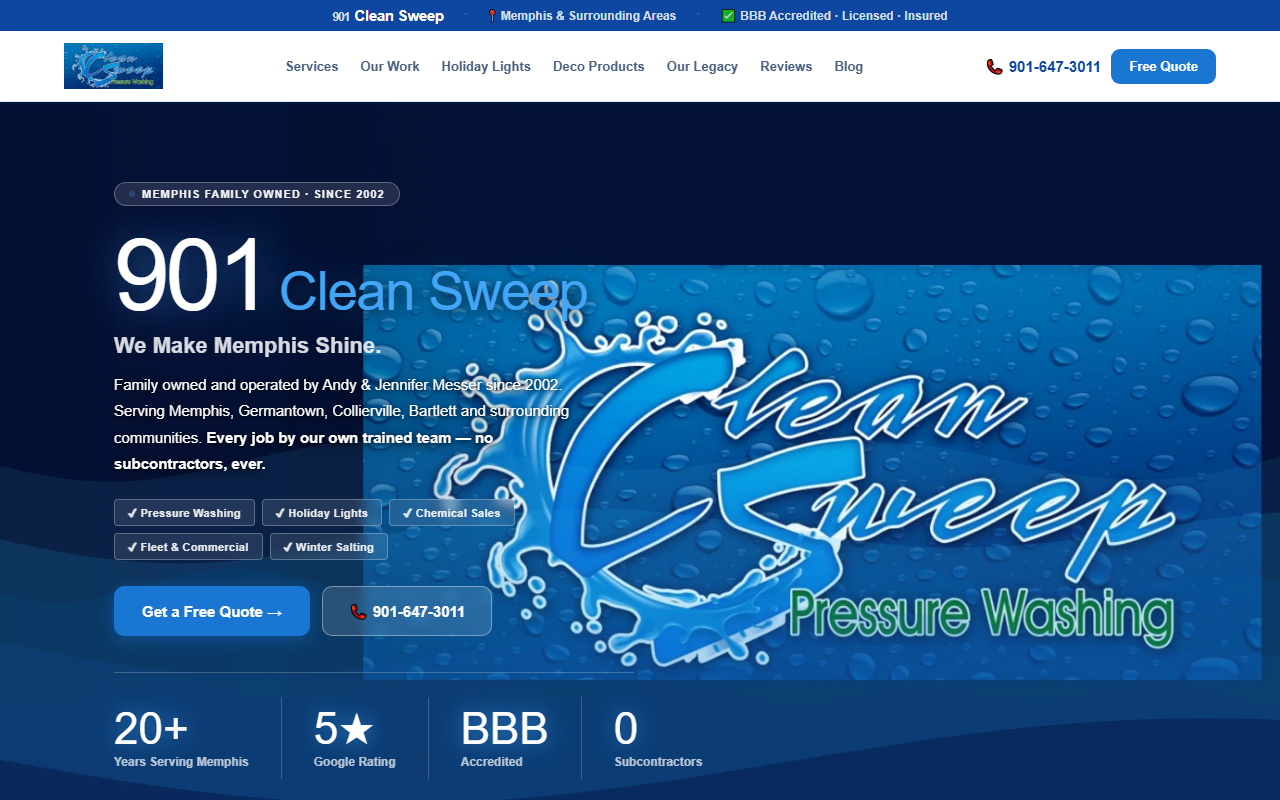Click the Free Quote header button
Image resolution: width=1280 pixels, height=800 pixels.
pos(1163,67)
